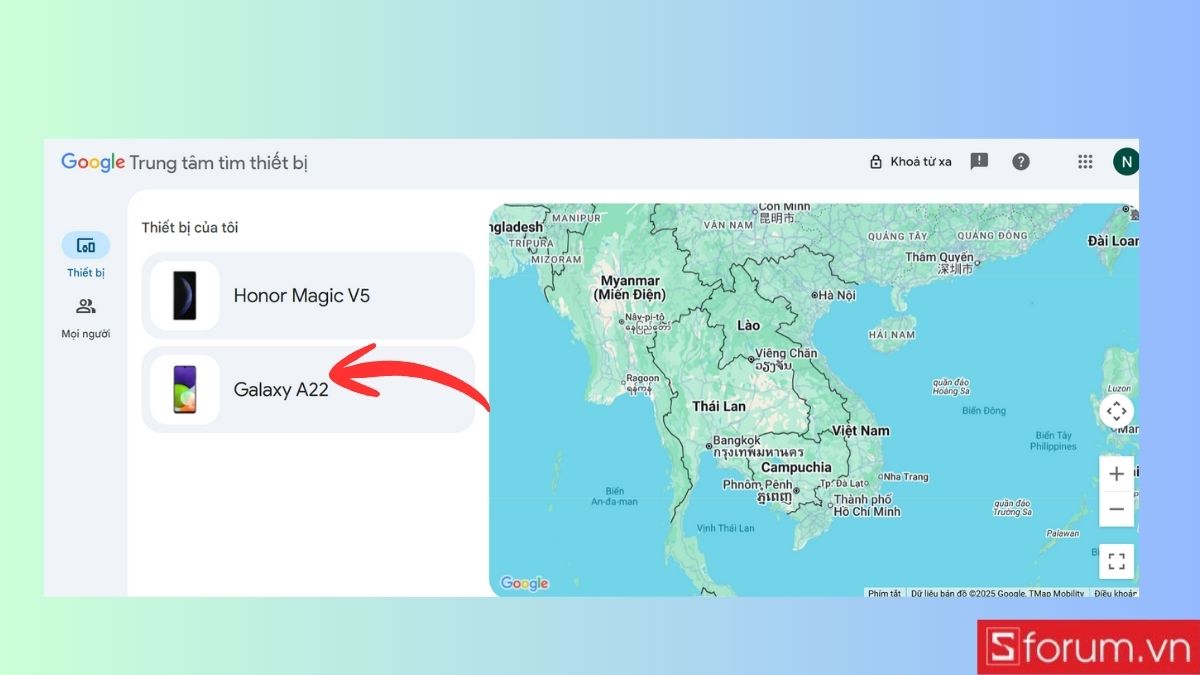Click the Thái Lan country label
Image resolution: width=1200 pixels, height=675 pixels.
[719, 407]
